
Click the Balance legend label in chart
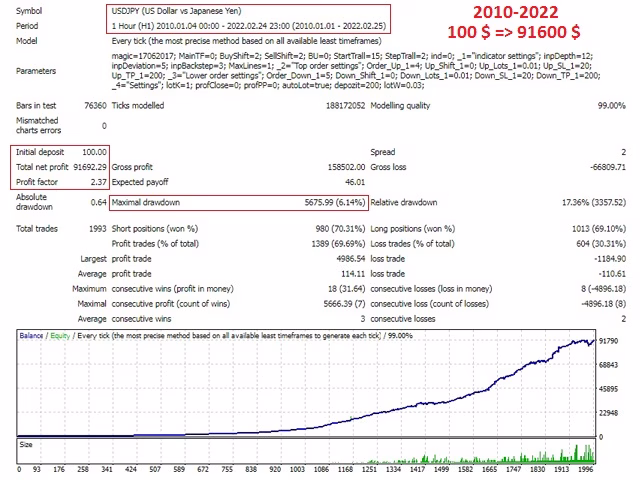[31, 336]
